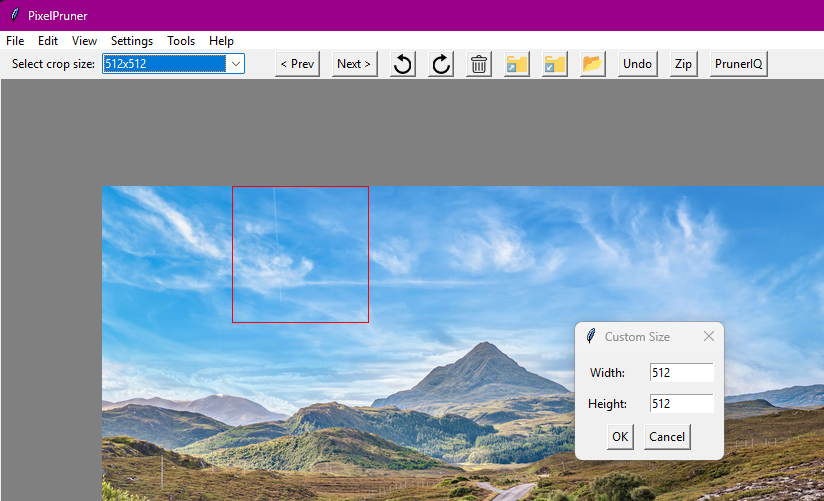This screenshot has height=501, width=824.
Task: Expand the crop size dropdown arrow
Action: [235, 64]
